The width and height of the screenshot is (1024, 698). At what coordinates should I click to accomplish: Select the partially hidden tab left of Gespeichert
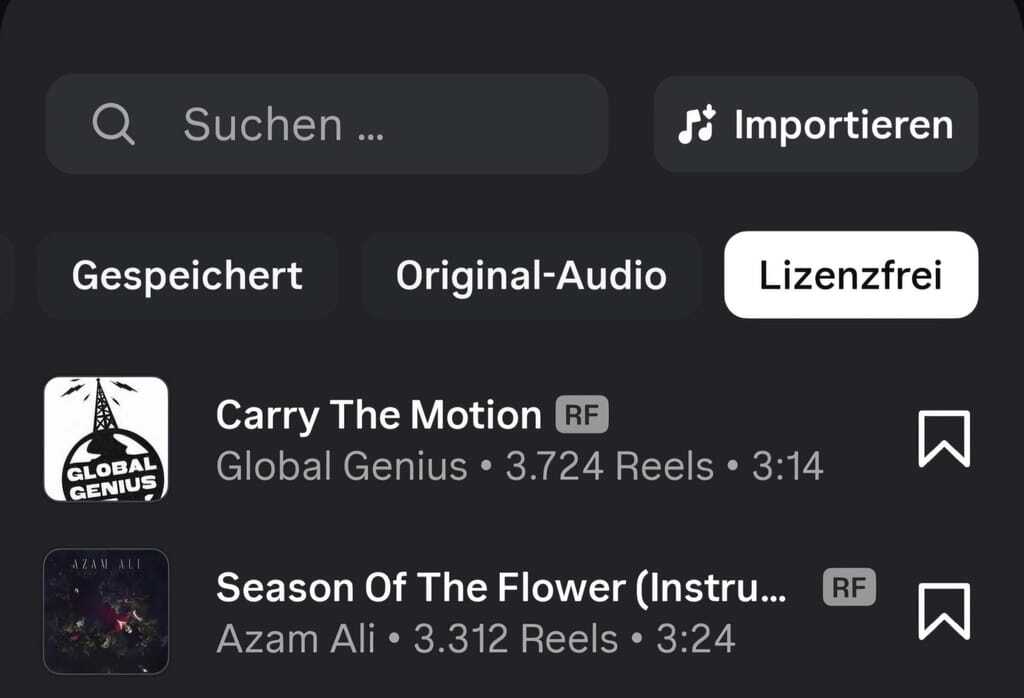click(x=6, y=275)
